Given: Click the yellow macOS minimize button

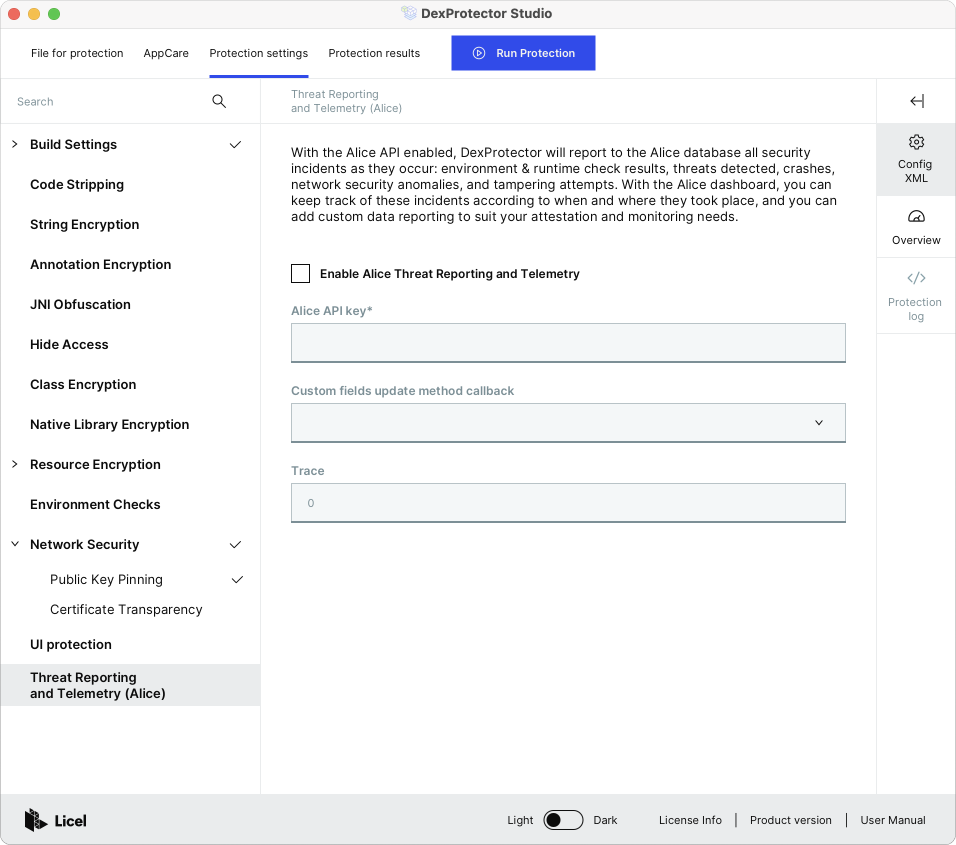Looking at the screenshot, I should (x=34, y=14).
